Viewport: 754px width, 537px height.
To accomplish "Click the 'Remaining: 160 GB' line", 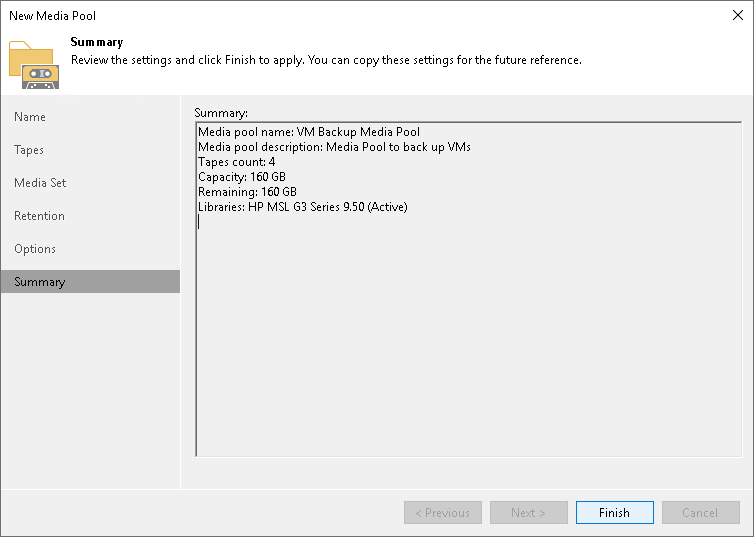I will point(247,191).
